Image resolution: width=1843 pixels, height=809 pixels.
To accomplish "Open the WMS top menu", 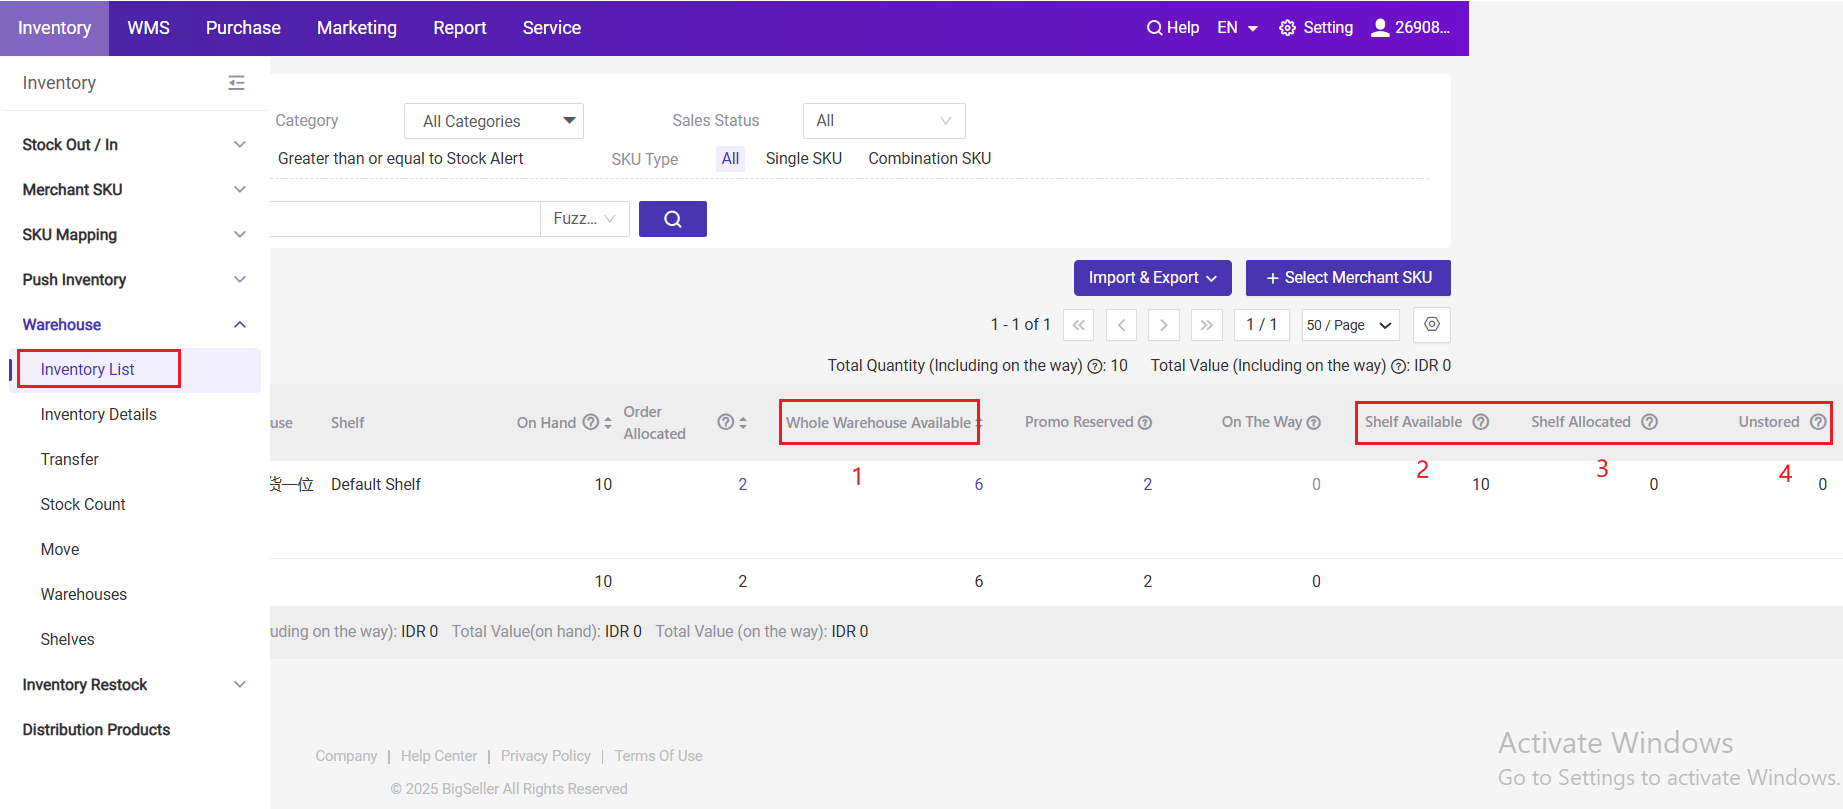I will tap(148, 28).
